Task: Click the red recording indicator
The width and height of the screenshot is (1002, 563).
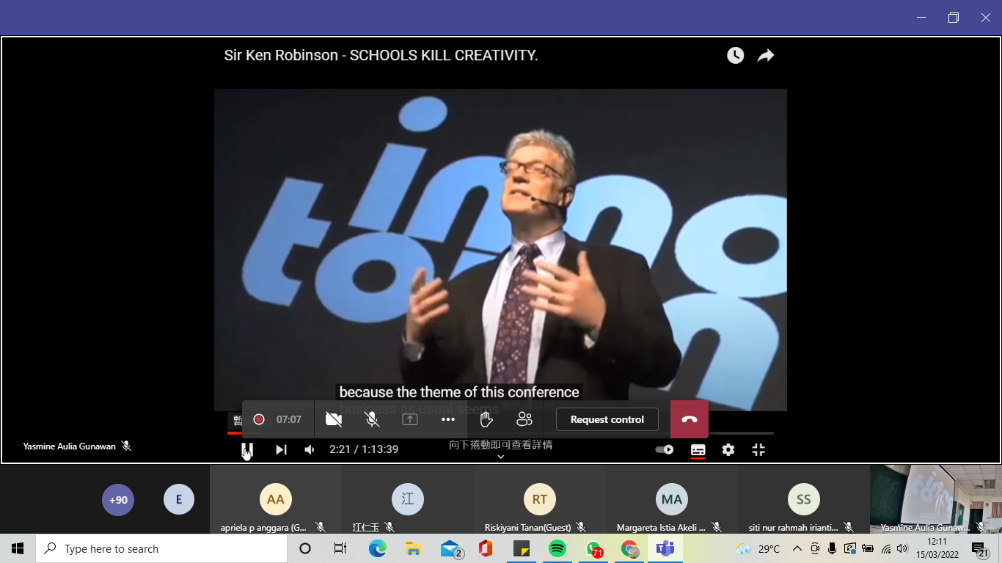Action: [259, 419]
